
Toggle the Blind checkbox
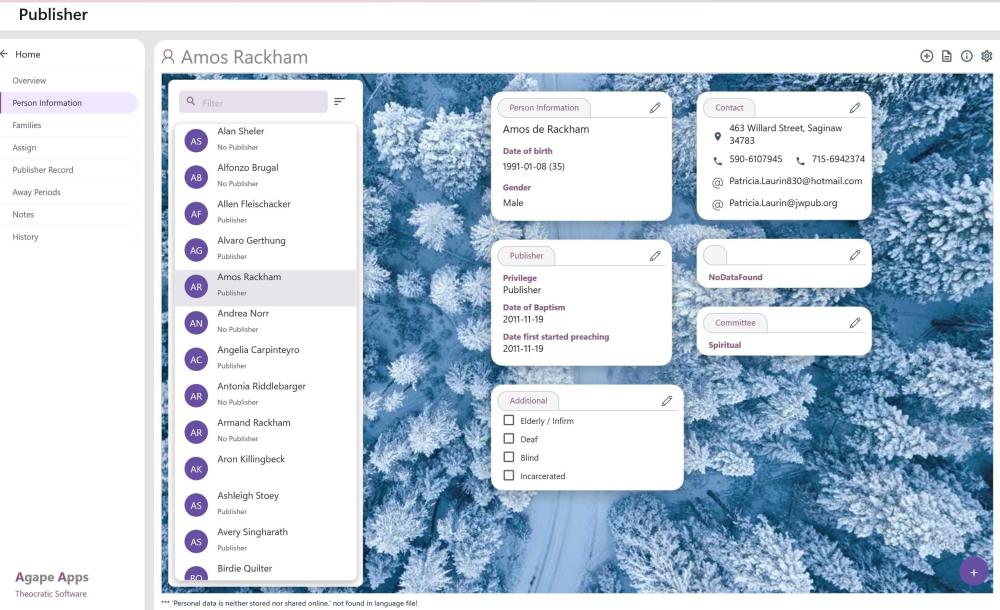[509, 457]
